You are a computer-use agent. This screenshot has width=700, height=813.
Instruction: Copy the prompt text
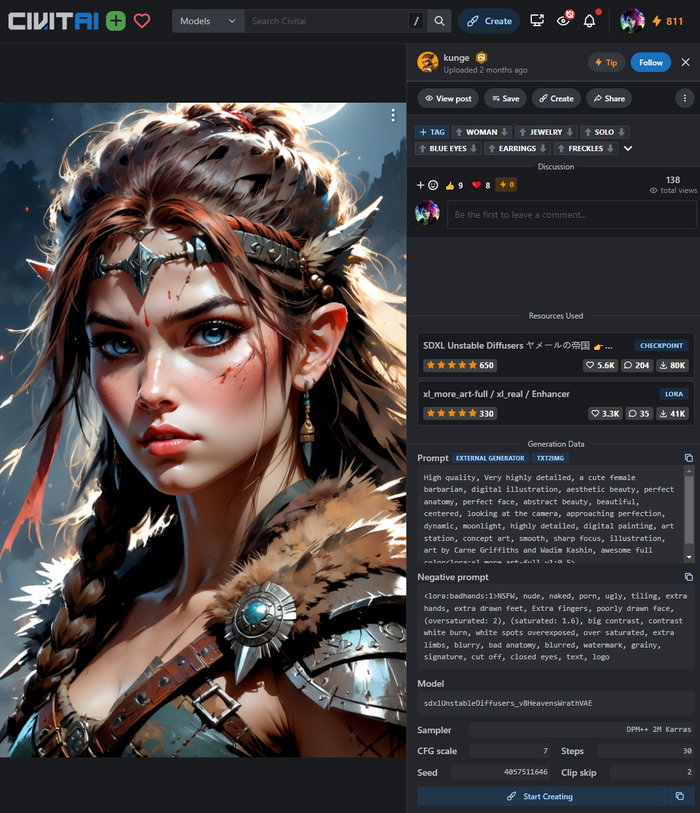click(x=689, y=458)
